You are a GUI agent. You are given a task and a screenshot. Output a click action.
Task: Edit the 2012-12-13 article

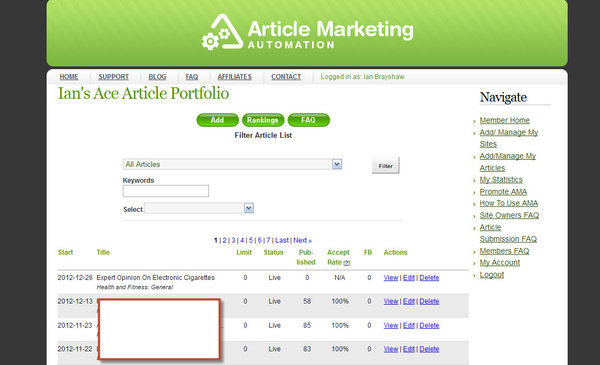click(409, 301)
